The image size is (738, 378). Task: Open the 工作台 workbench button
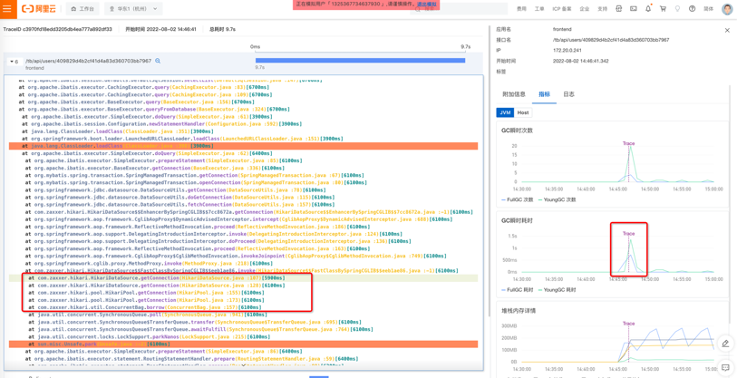click(82, 8)
